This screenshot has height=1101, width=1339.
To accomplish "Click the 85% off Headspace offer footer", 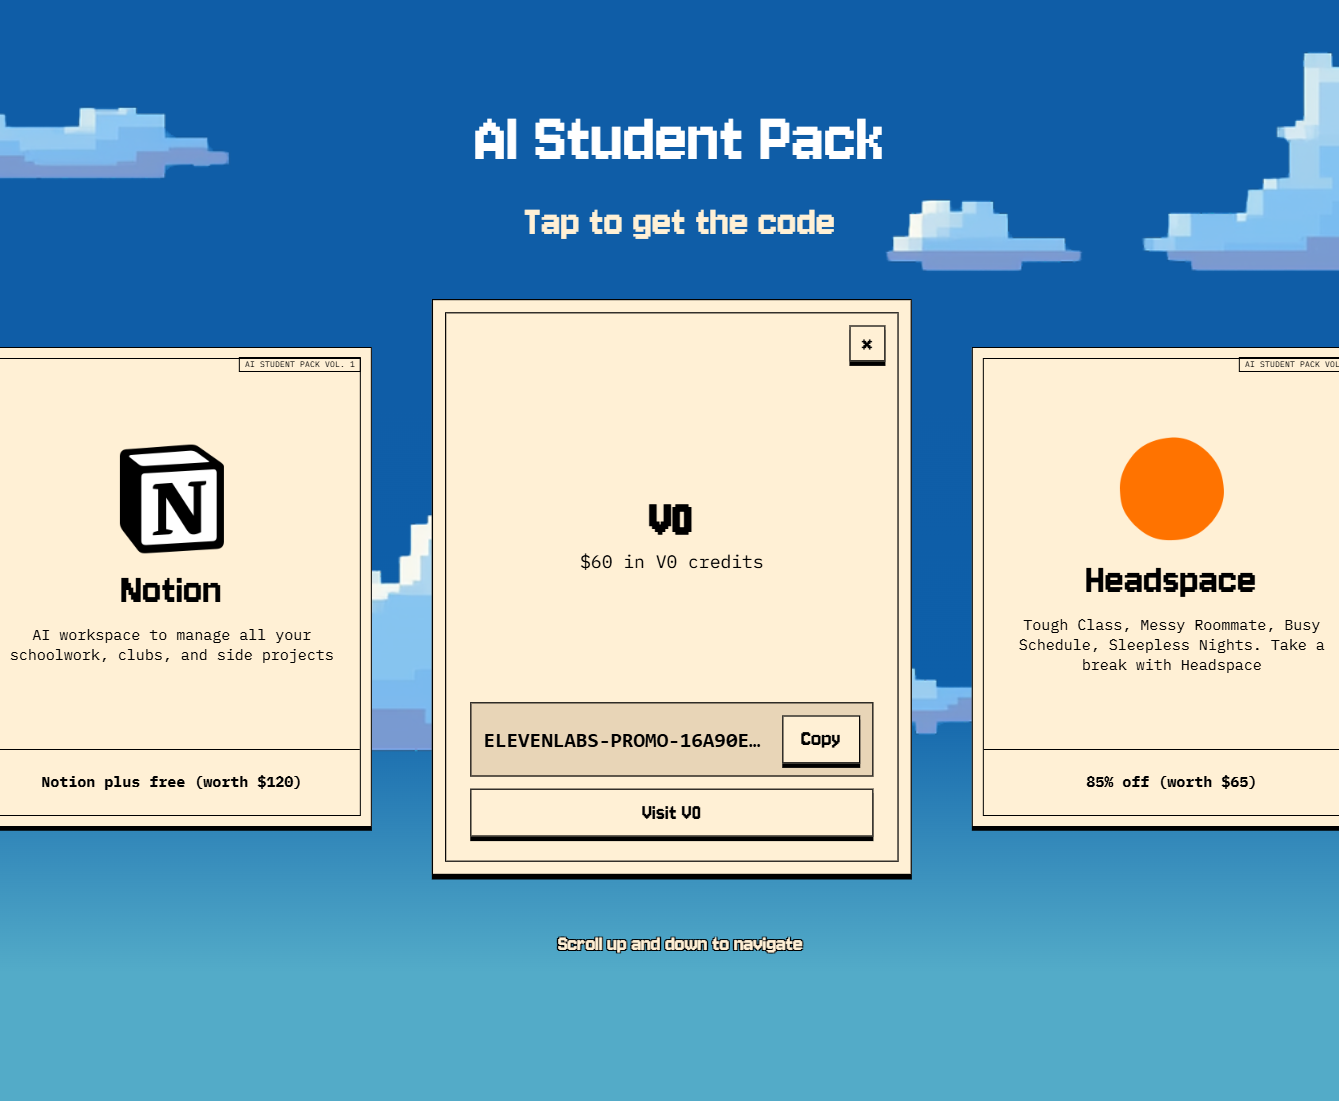I will 1170,782.
